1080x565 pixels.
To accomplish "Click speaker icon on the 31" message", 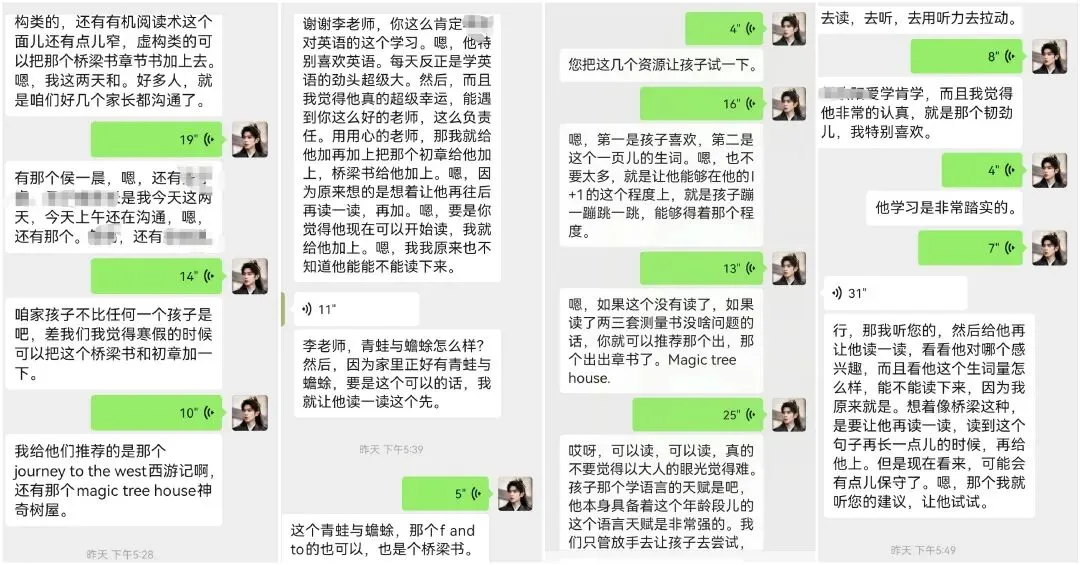I will [837, 294].
